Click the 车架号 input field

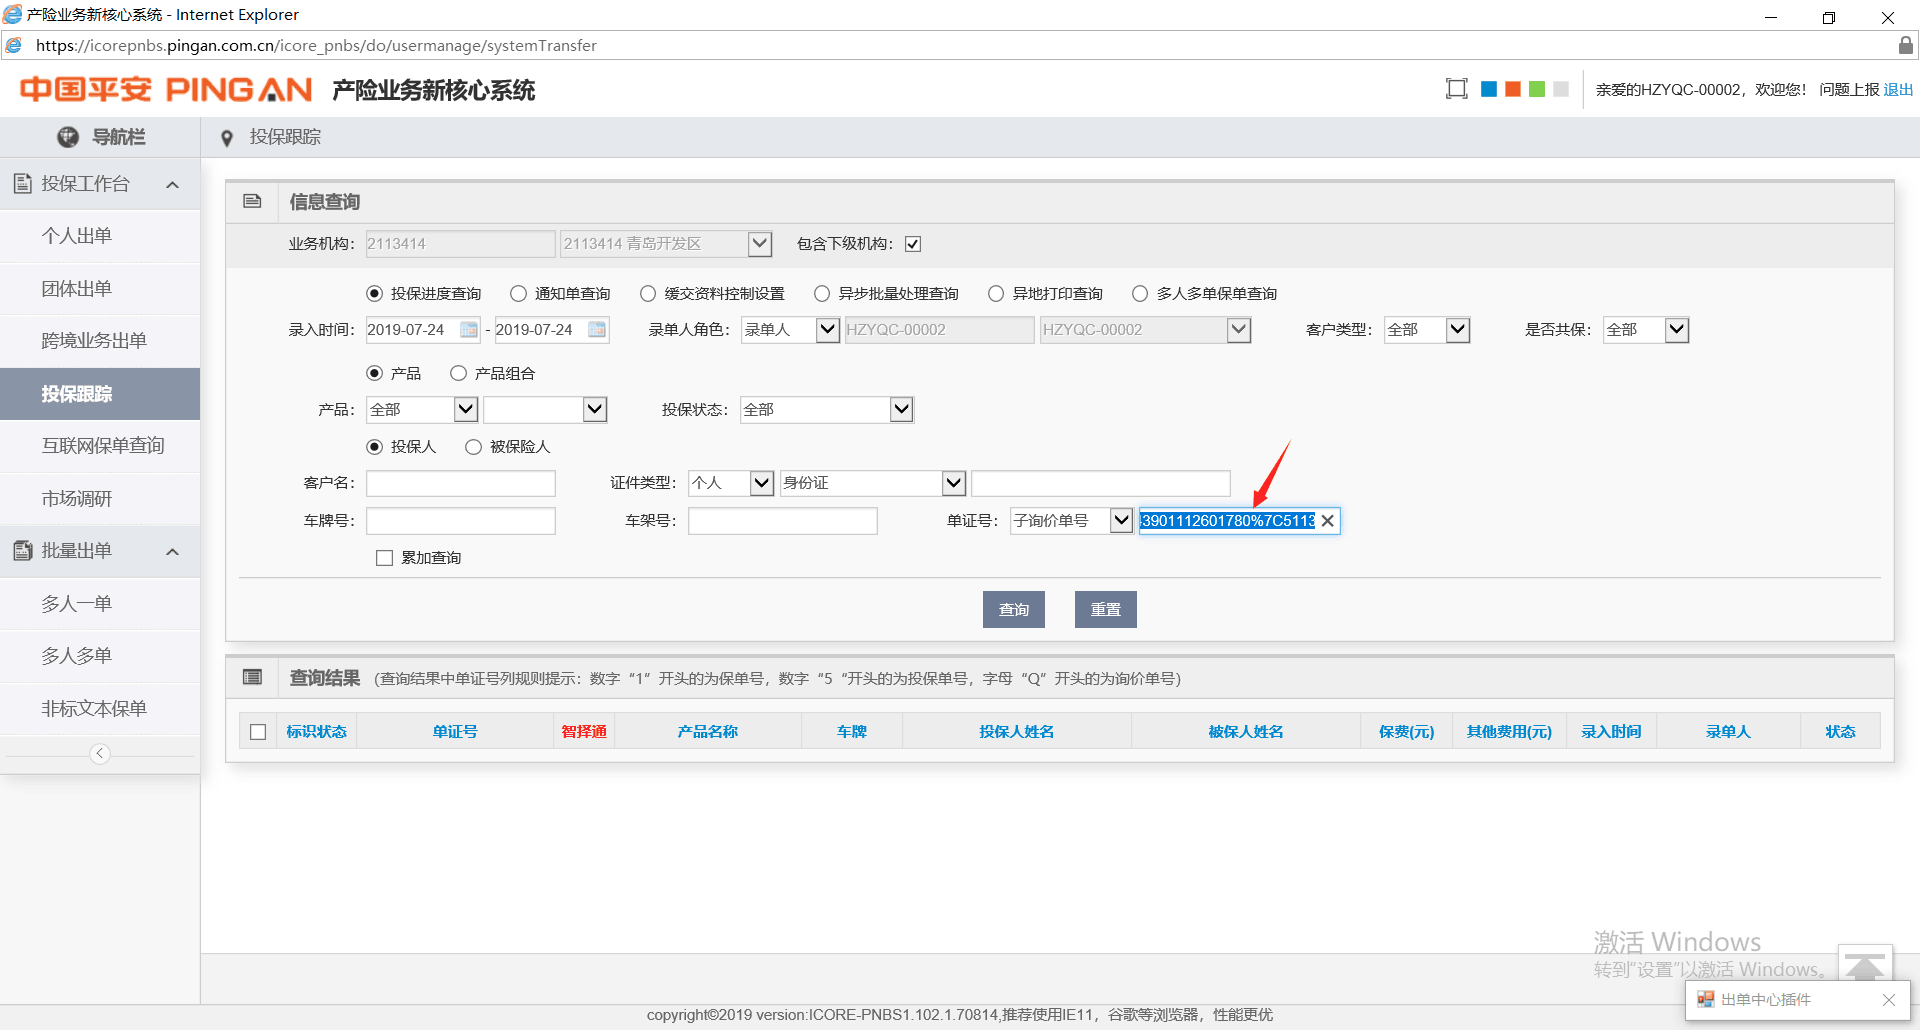[783, 521]
